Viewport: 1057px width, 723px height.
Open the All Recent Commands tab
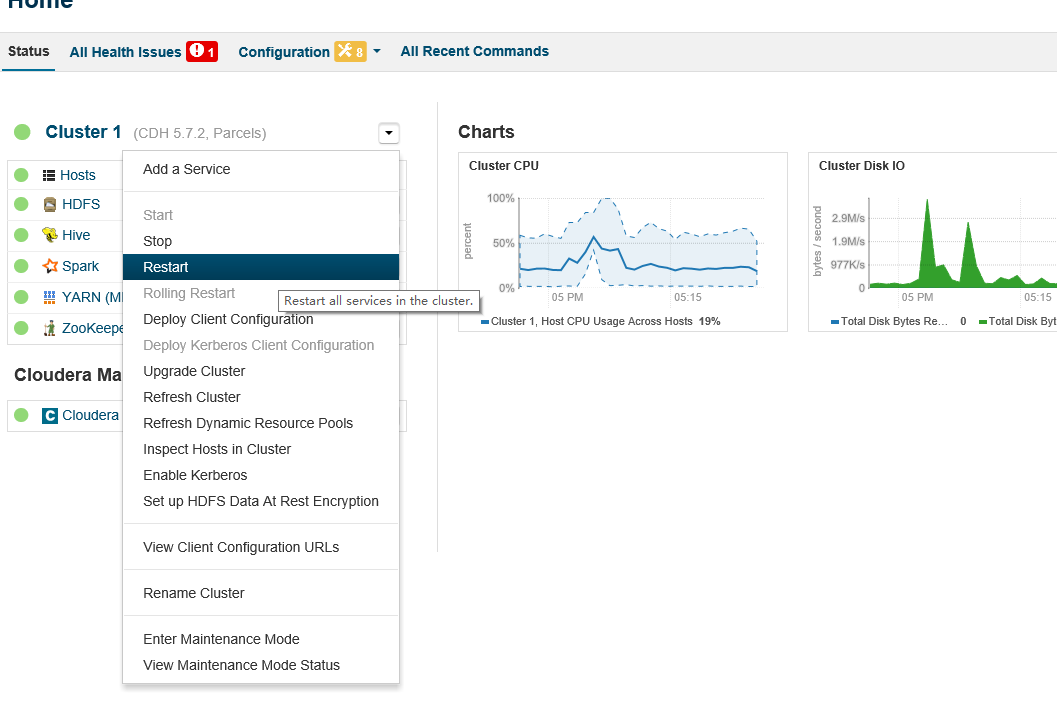475,51
